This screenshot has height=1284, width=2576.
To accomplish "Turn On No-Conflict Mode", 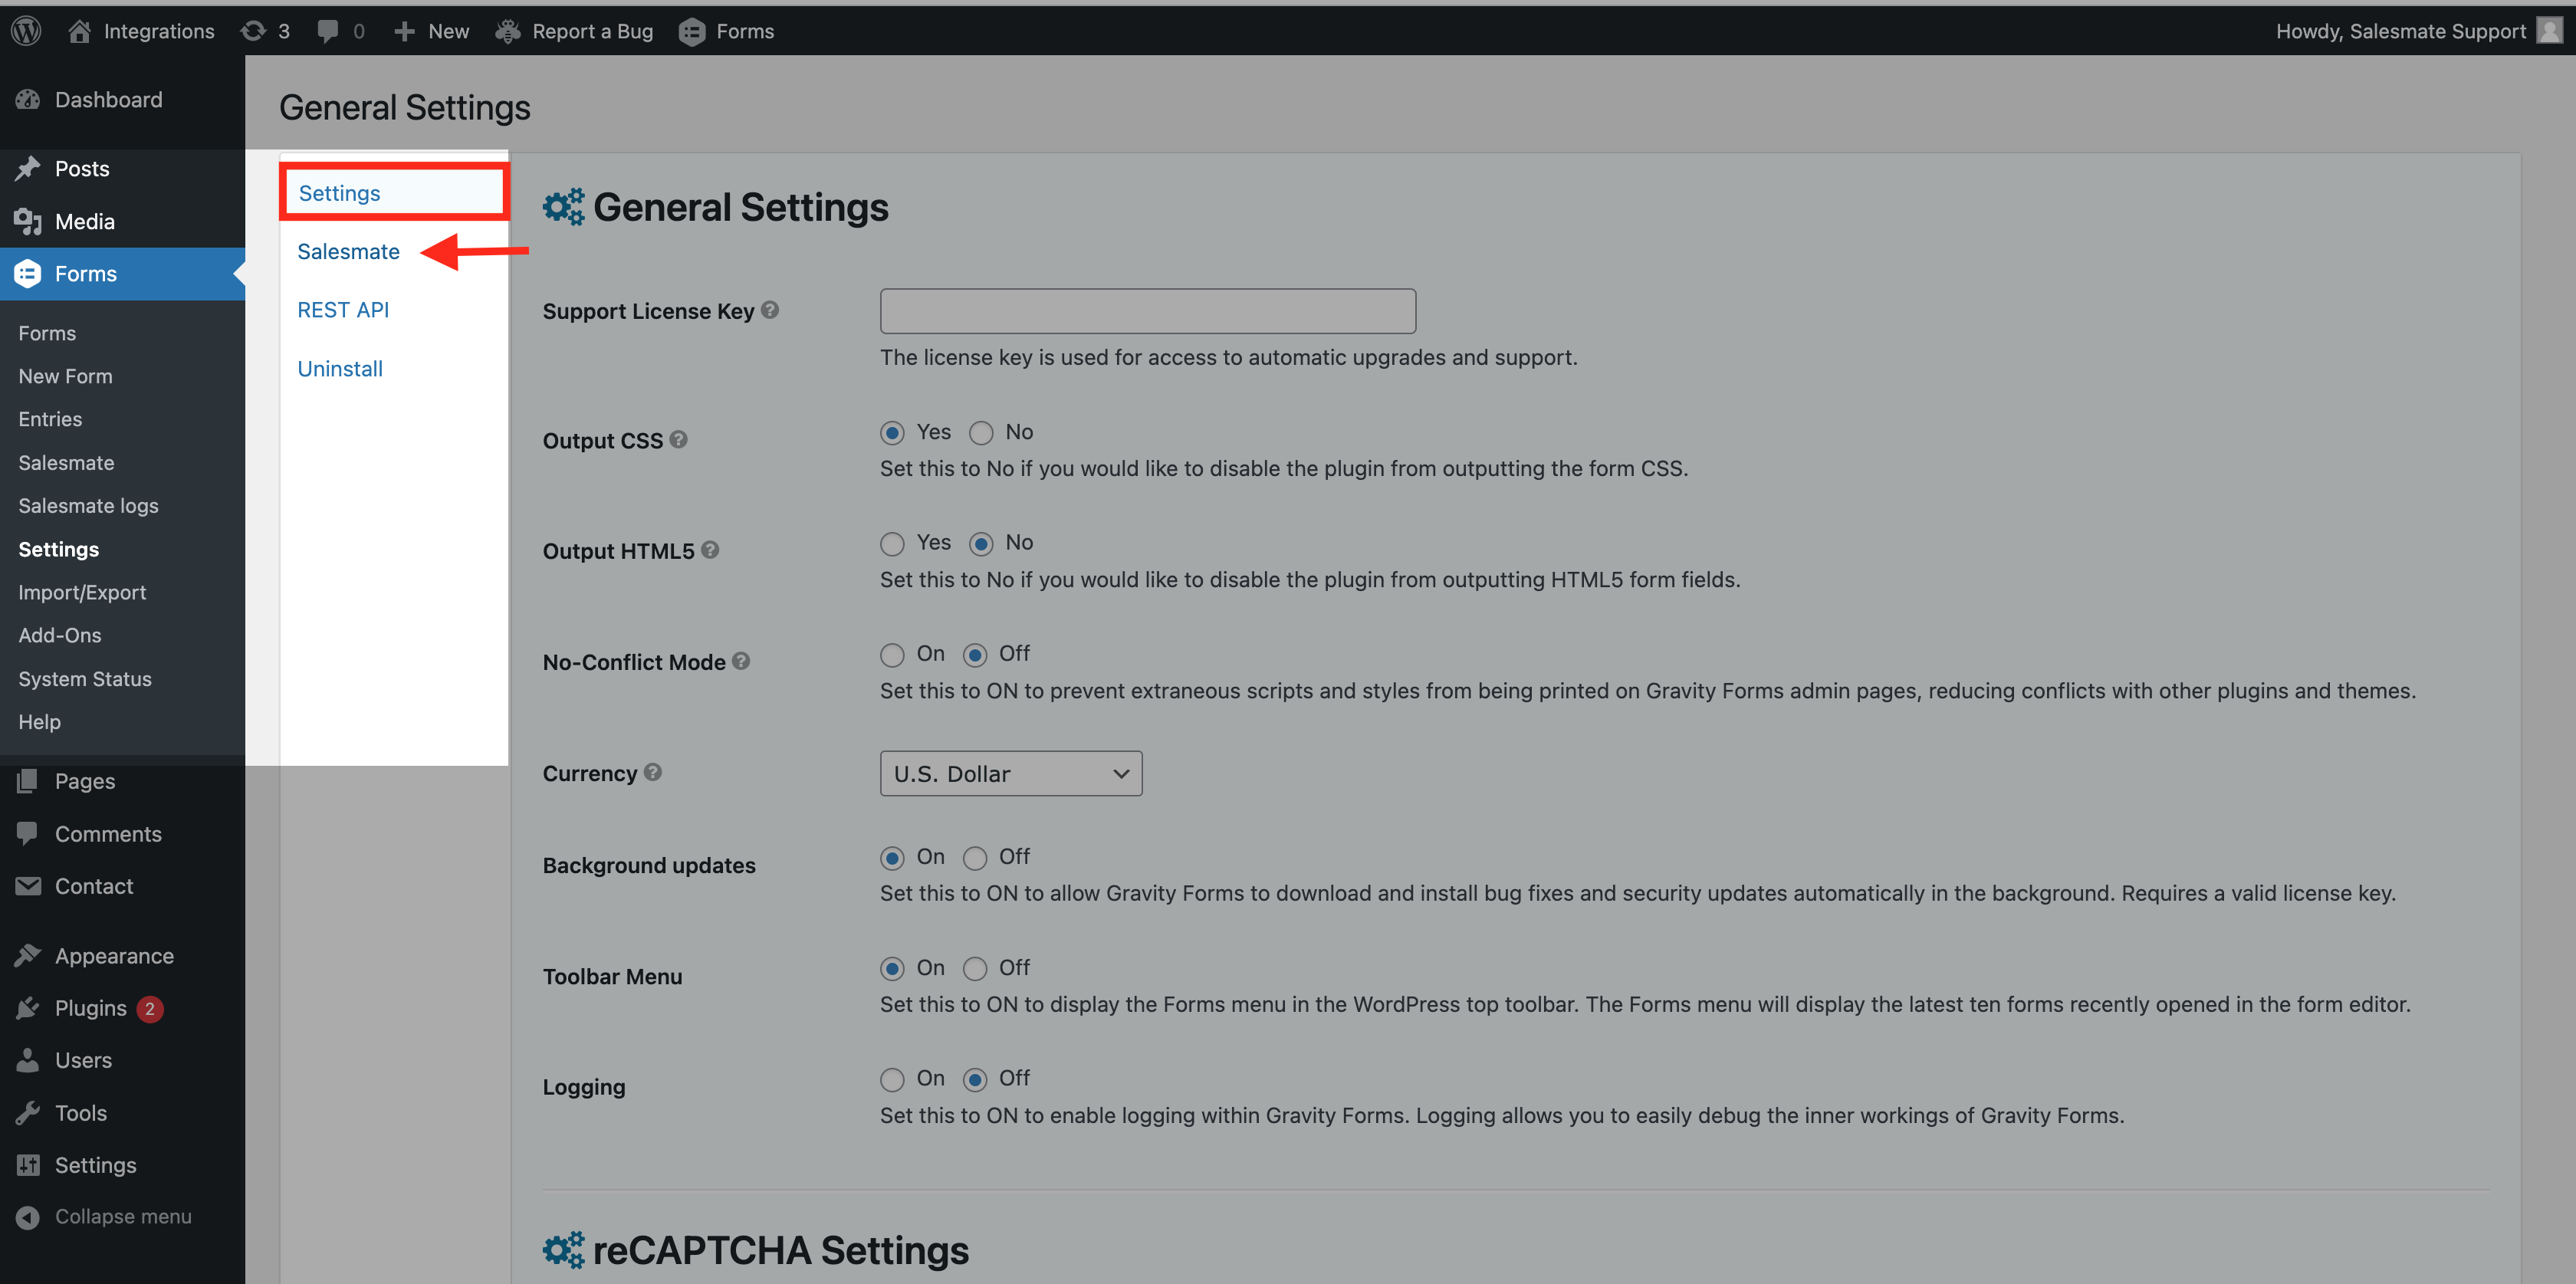I will (892, 655).
